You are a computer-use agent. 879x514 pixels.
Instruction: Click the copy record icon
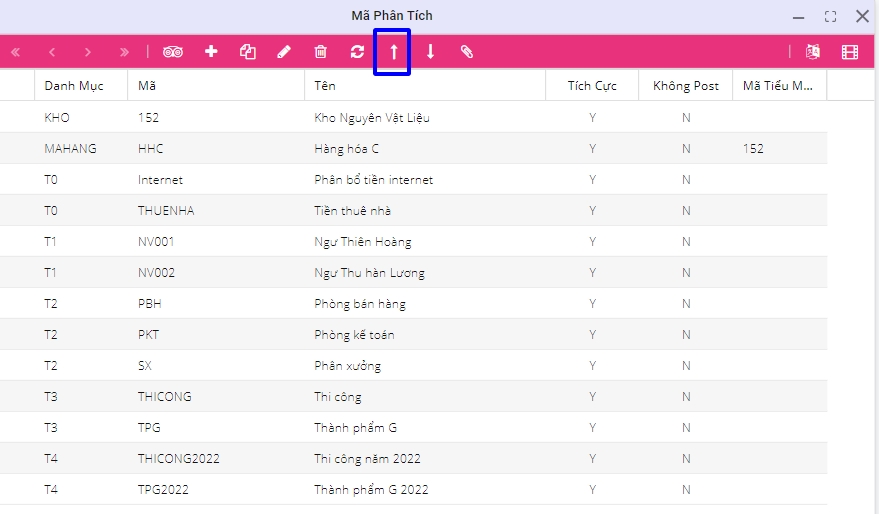[x=248, y=52]
